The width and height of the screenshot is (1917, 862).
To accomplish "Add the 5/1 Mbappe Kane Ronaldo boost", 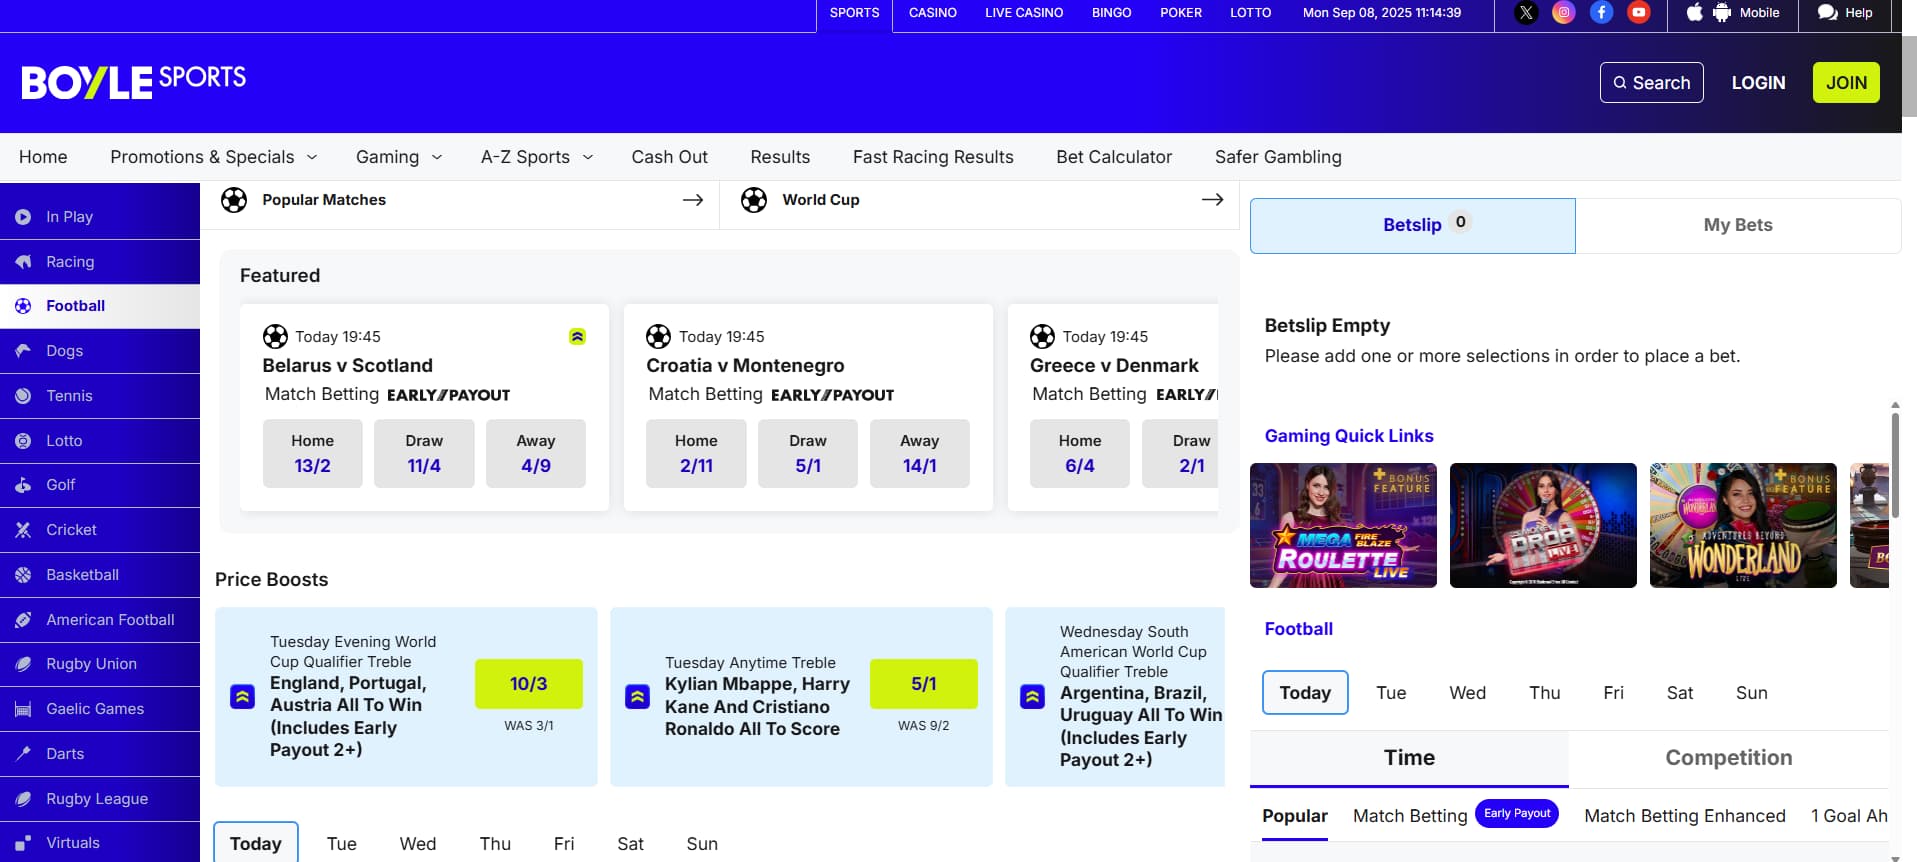I will (924, 684).
